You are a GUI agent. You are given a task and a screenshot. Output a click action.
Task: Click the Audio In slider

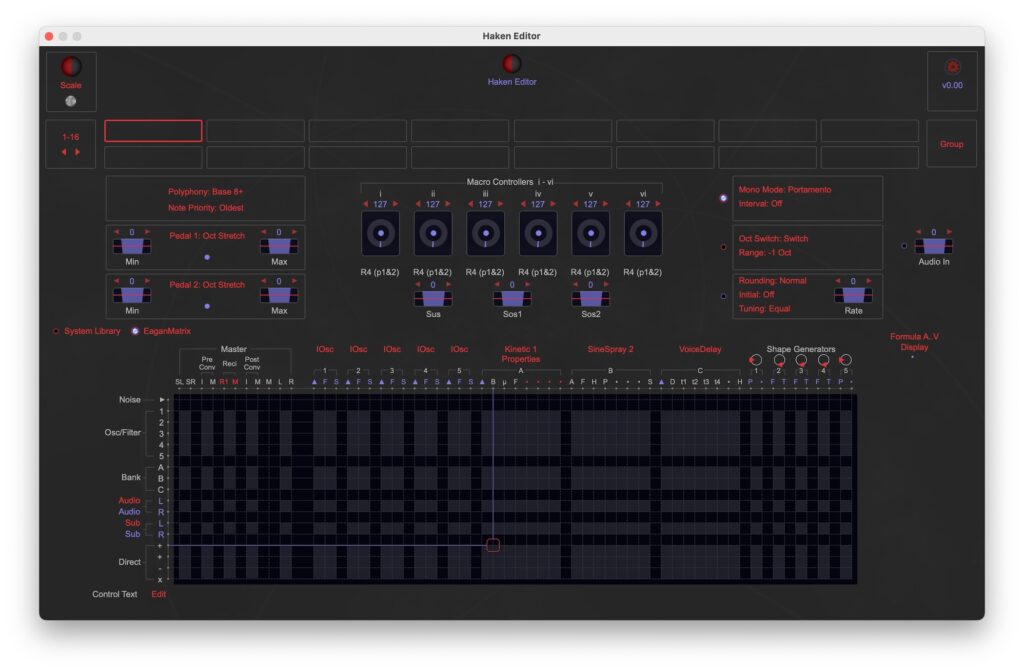[933, 246]
